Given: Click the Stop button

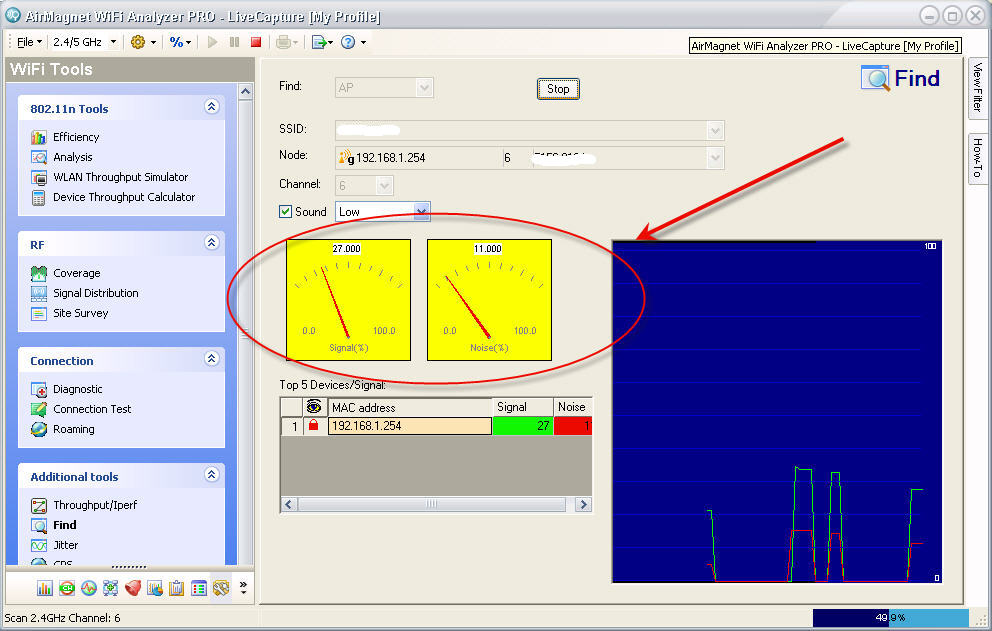Looking at the screenshot, I should tap(558, 89).
